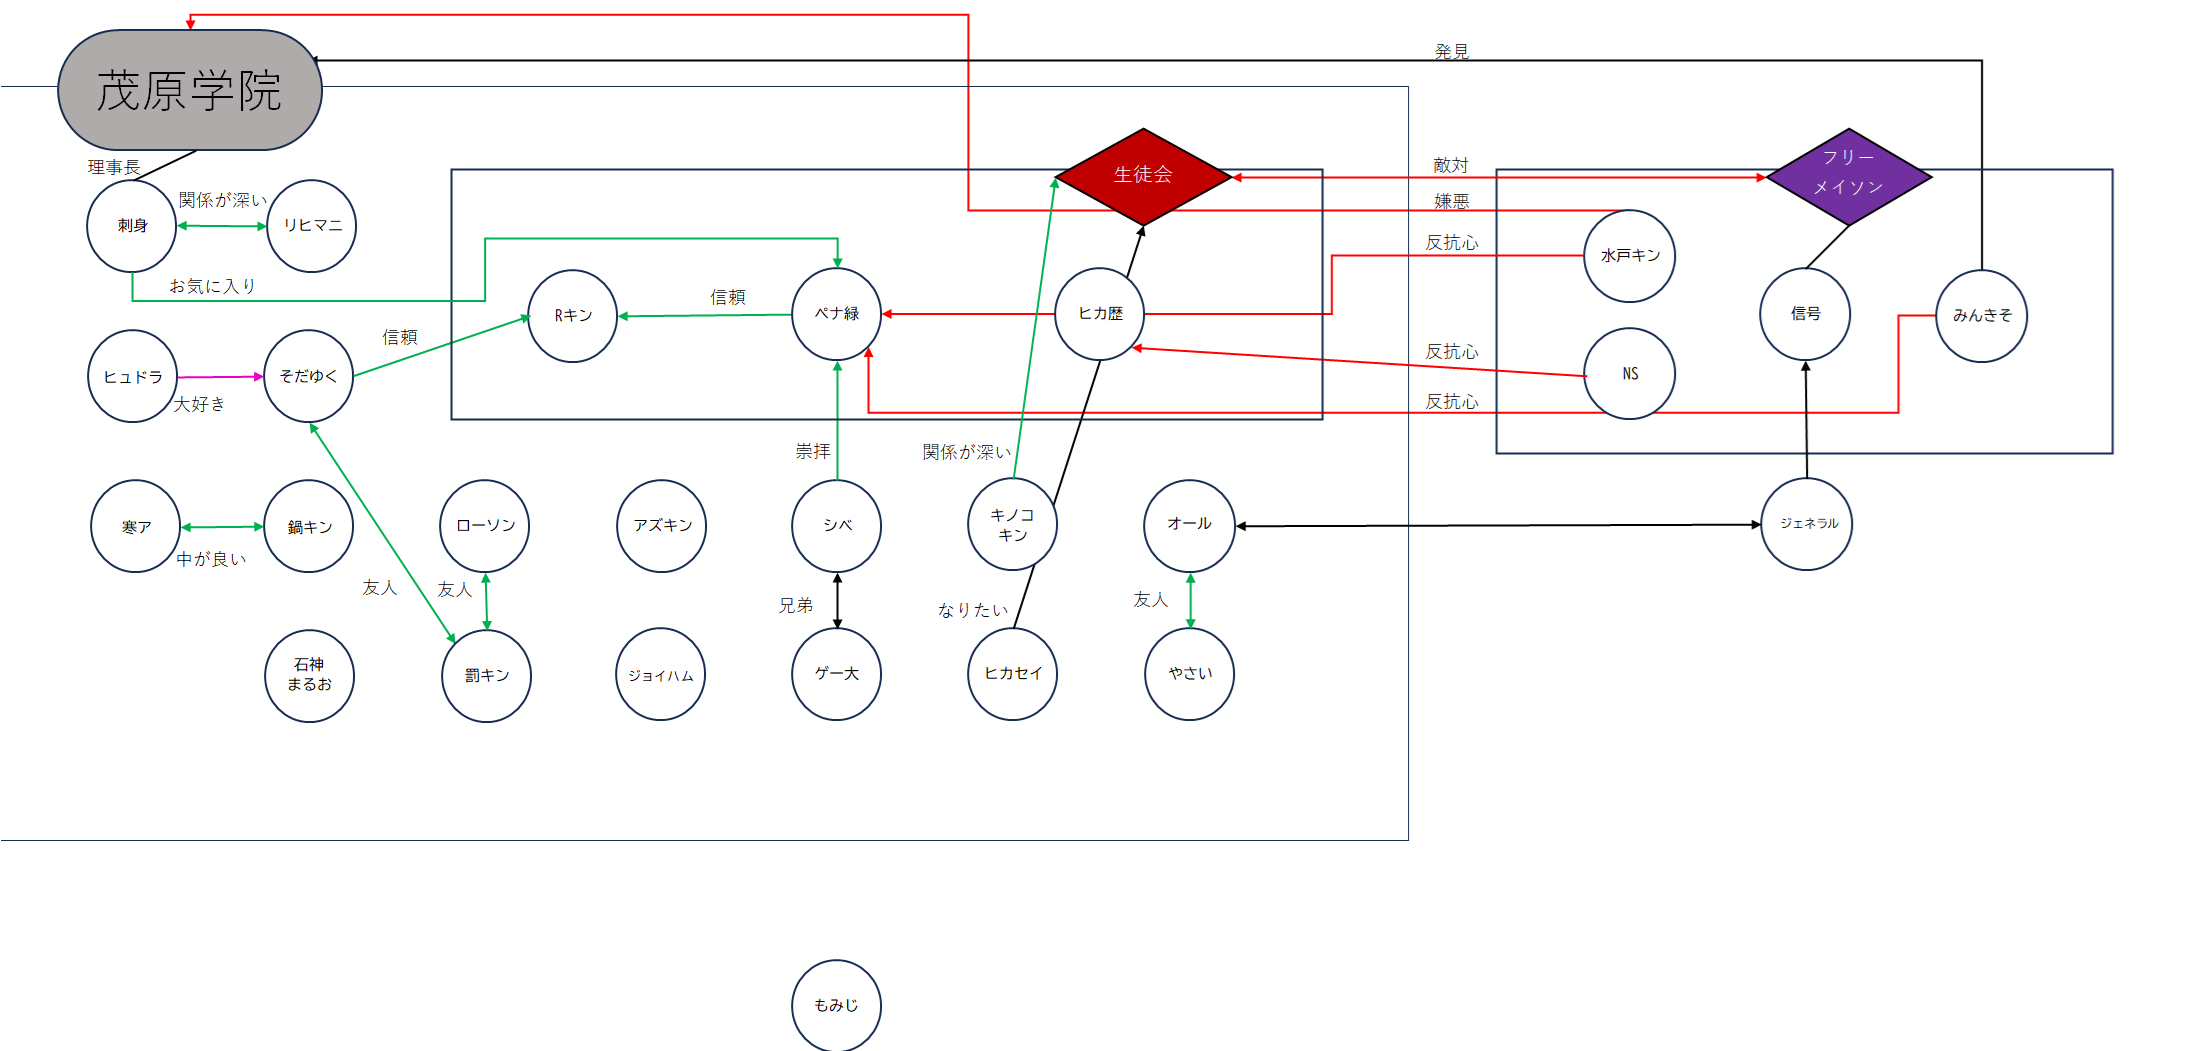The height and width of the screenshot is (1051, 2201).
Task: Select the 石神まるお node
Action: (x=310, y=676)
